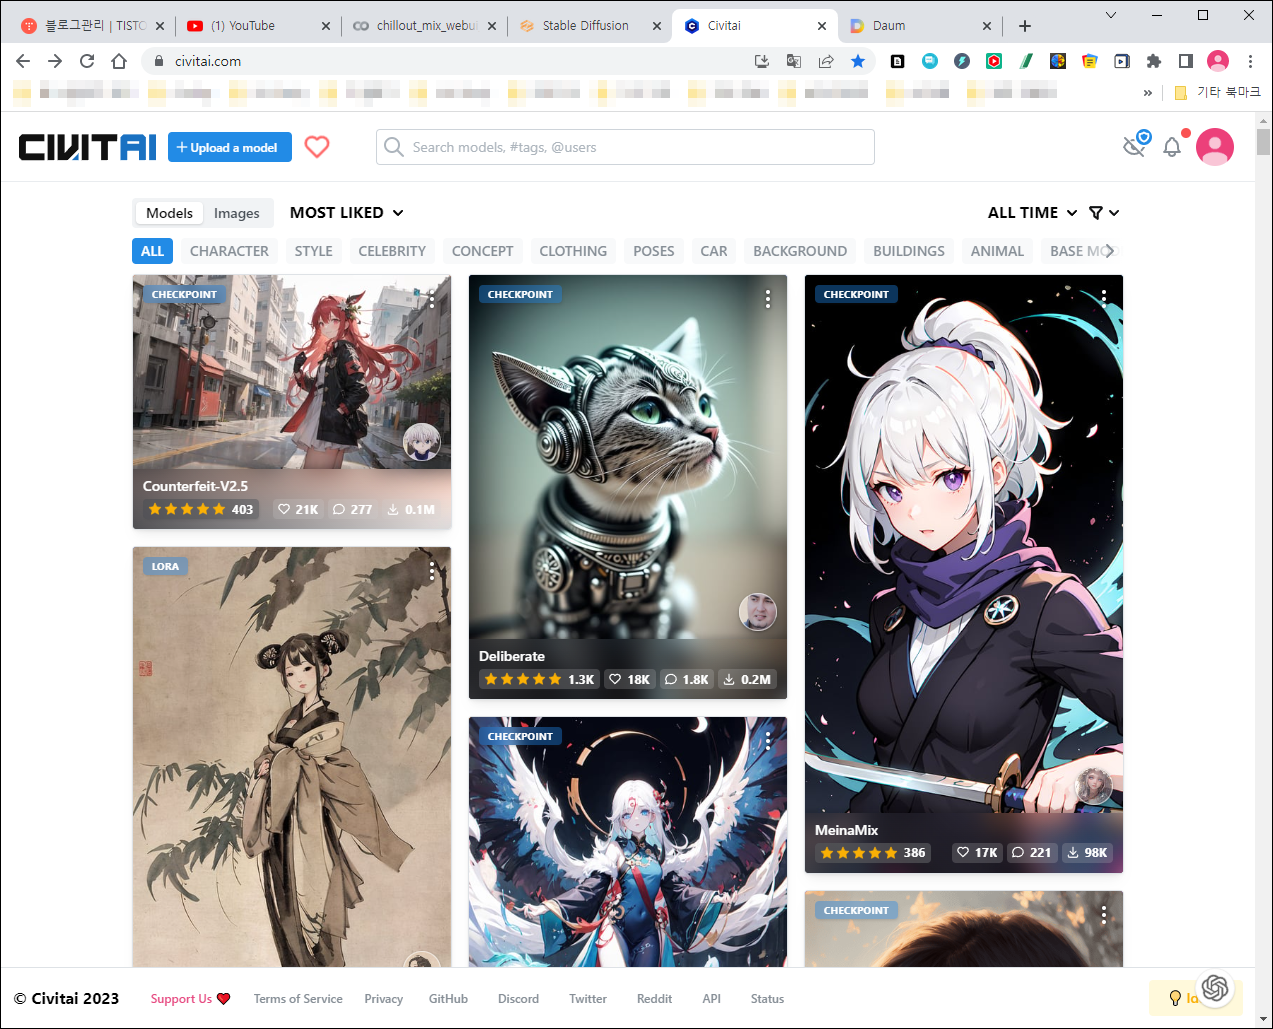This screenshot has height=1029, width=1273.
Task: Open the user account avatar menu
Action: 1215,147
